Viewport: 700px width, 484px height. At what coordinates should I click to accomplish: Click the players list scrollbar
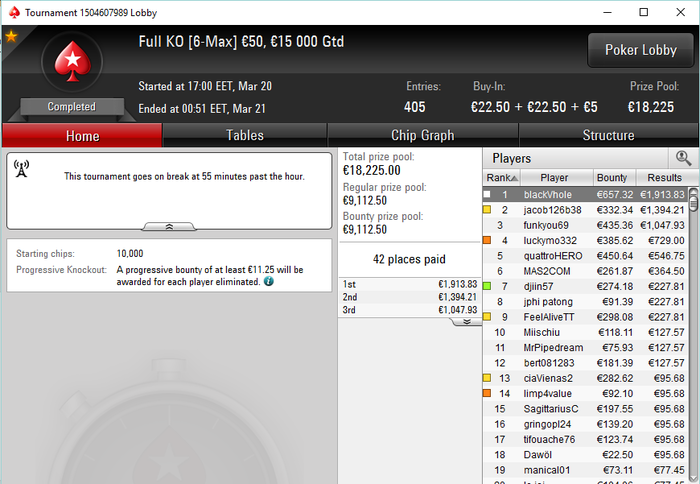point(693,335)
